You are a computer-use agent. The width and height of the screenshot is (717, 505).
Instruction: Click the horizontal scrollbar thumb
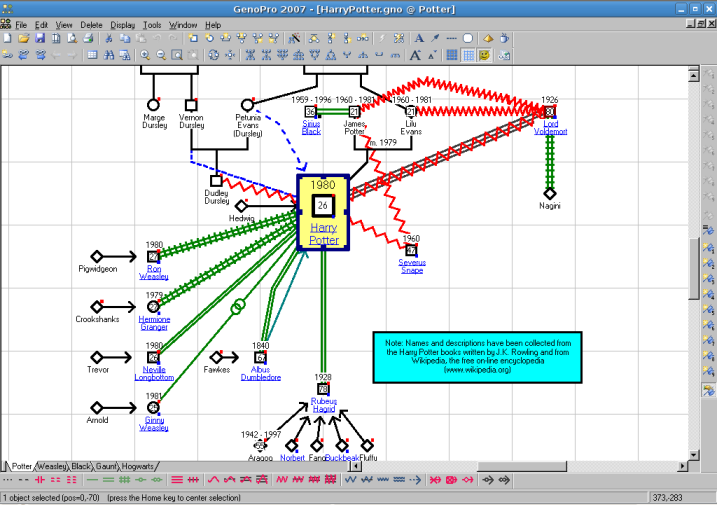pyautogui.click(x=522, y=466)
